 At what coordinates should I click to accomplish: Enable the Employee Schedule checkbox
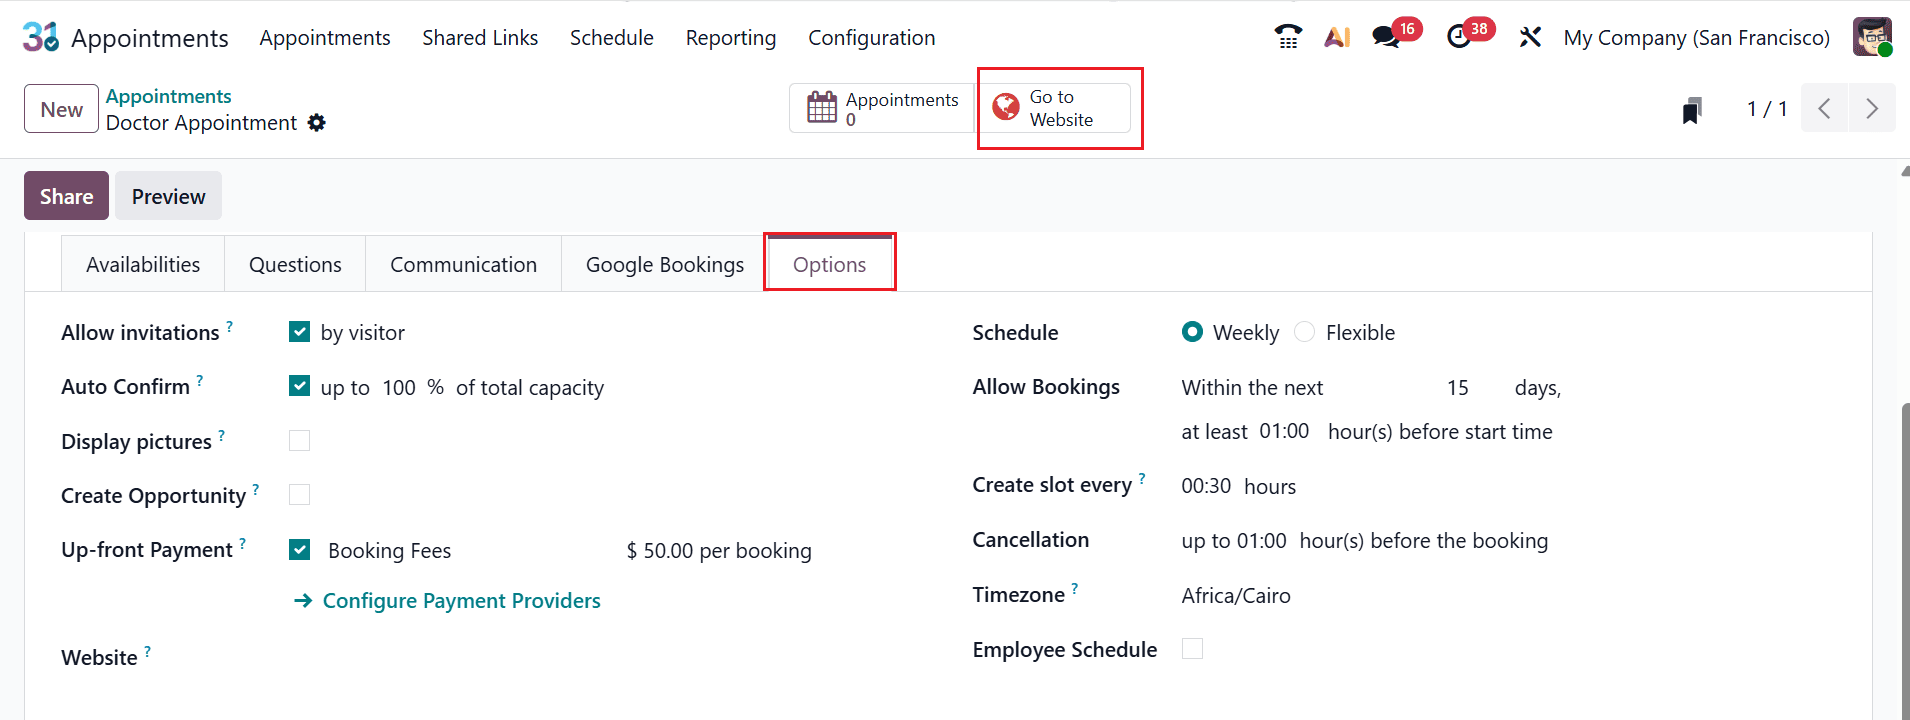(1192, 648)
